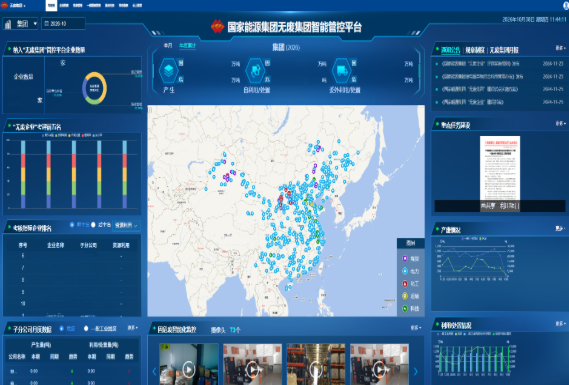
Task: Select the highlighted white tab in top navigation
Action: pos(51,5)
